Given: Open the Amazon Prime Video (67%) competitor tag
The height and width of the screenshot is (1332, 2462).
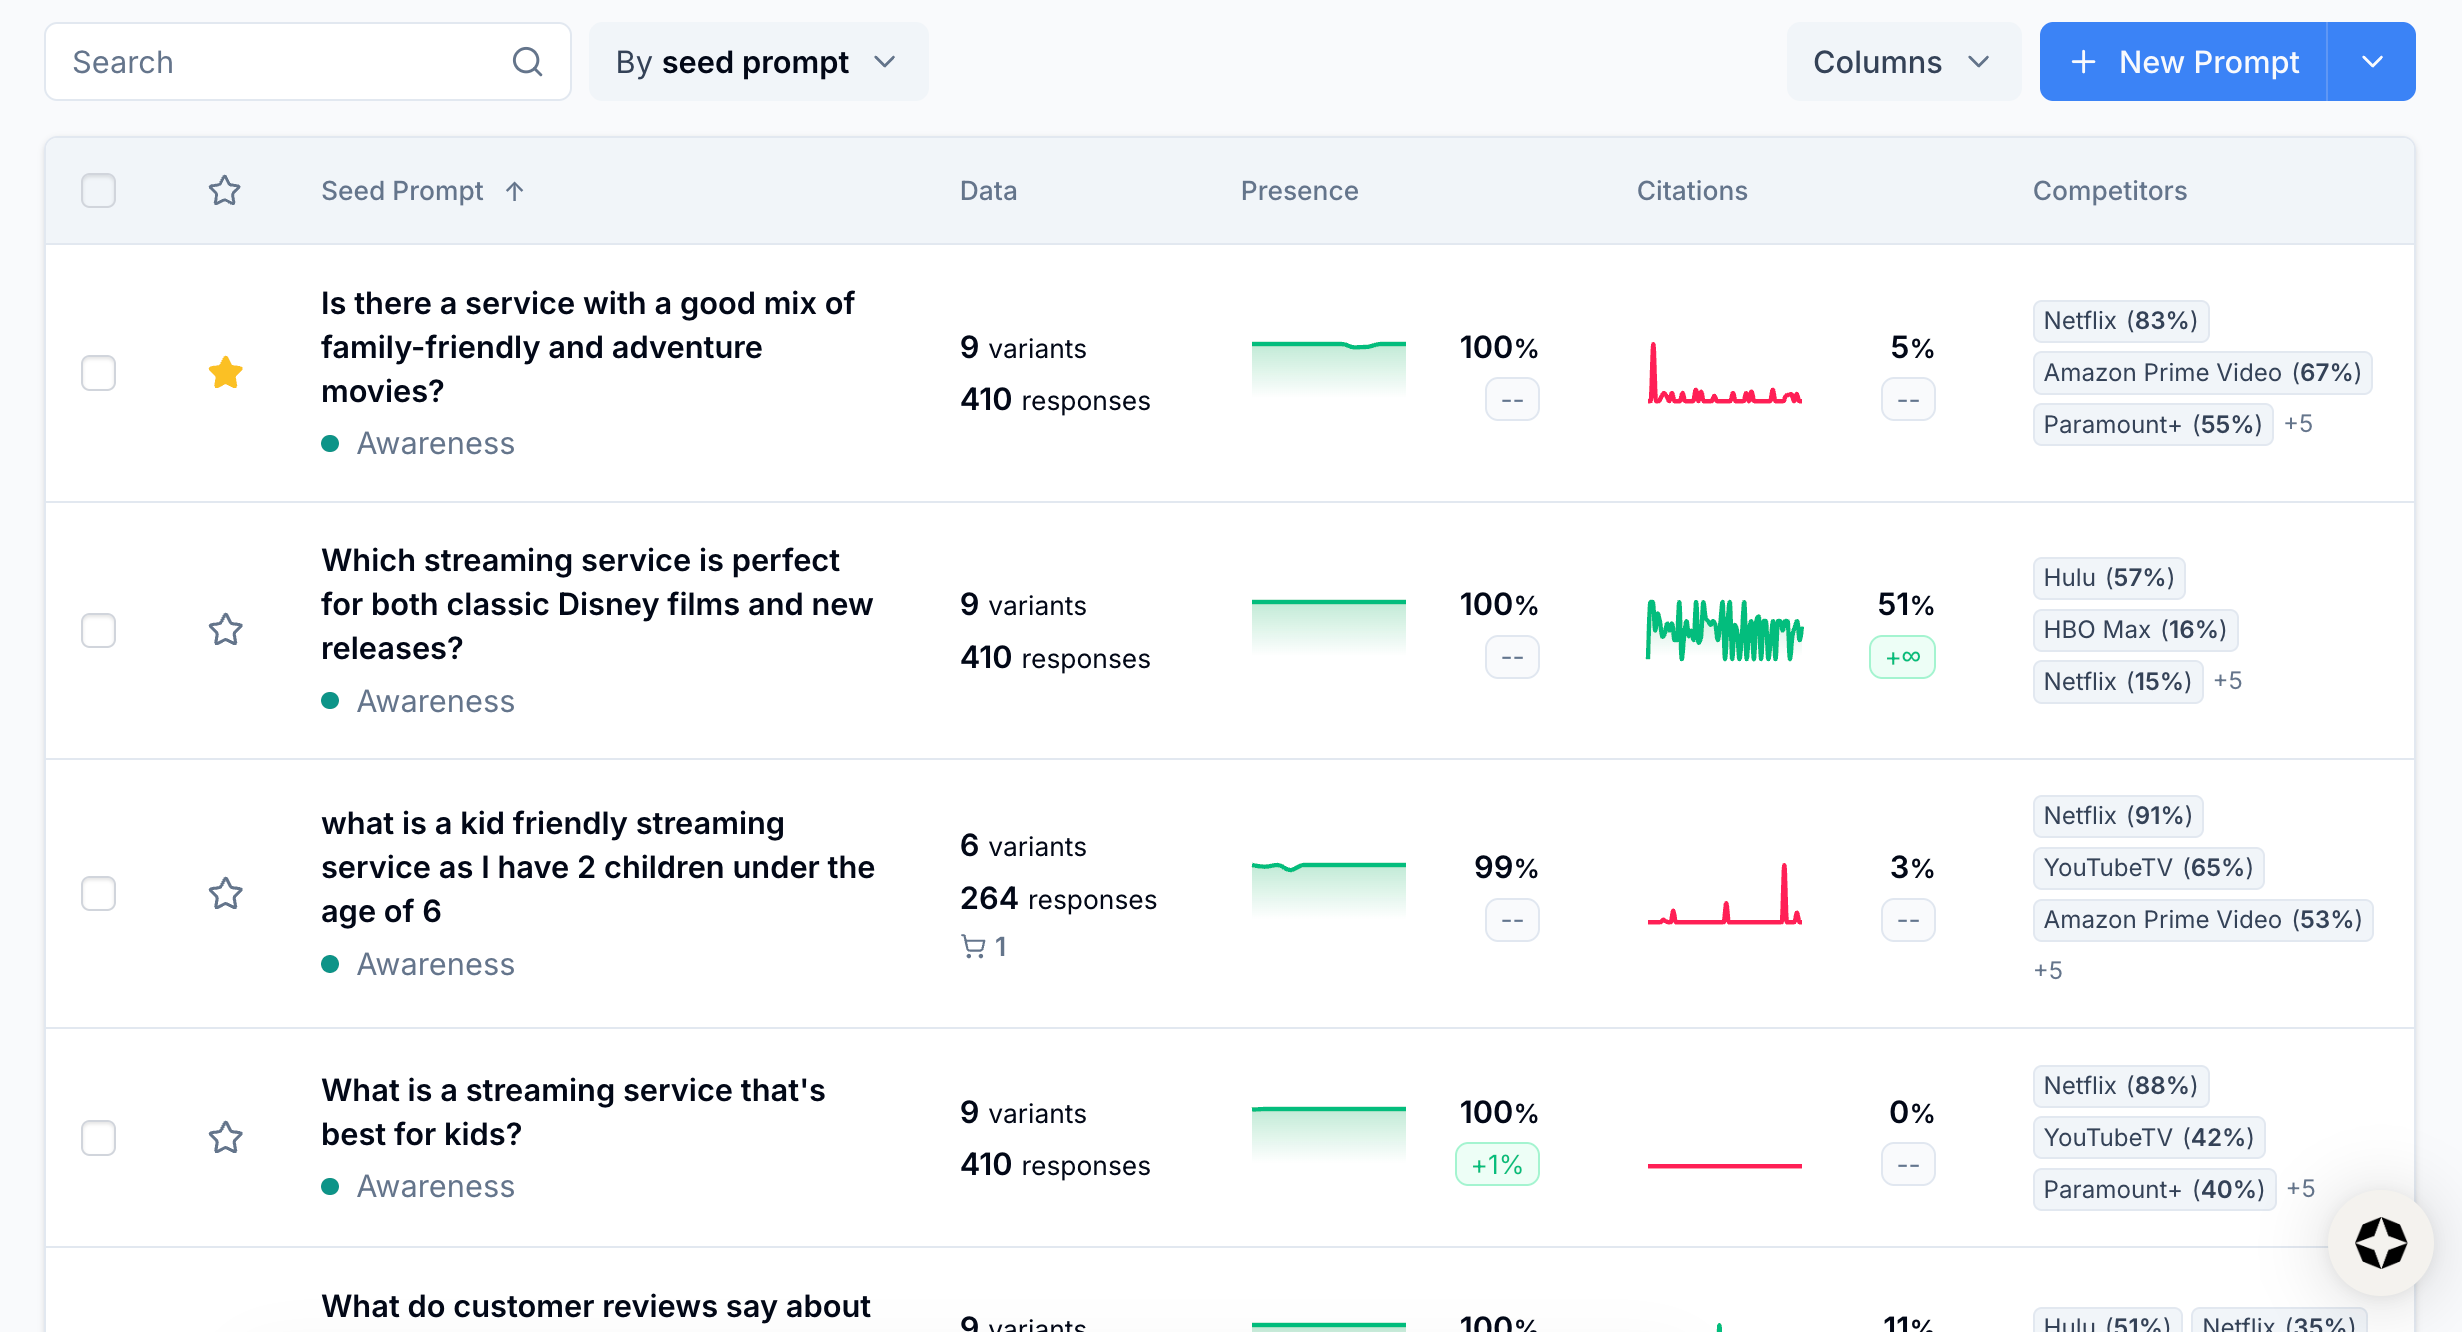Looking at the screenshot, I should 2202,373.
